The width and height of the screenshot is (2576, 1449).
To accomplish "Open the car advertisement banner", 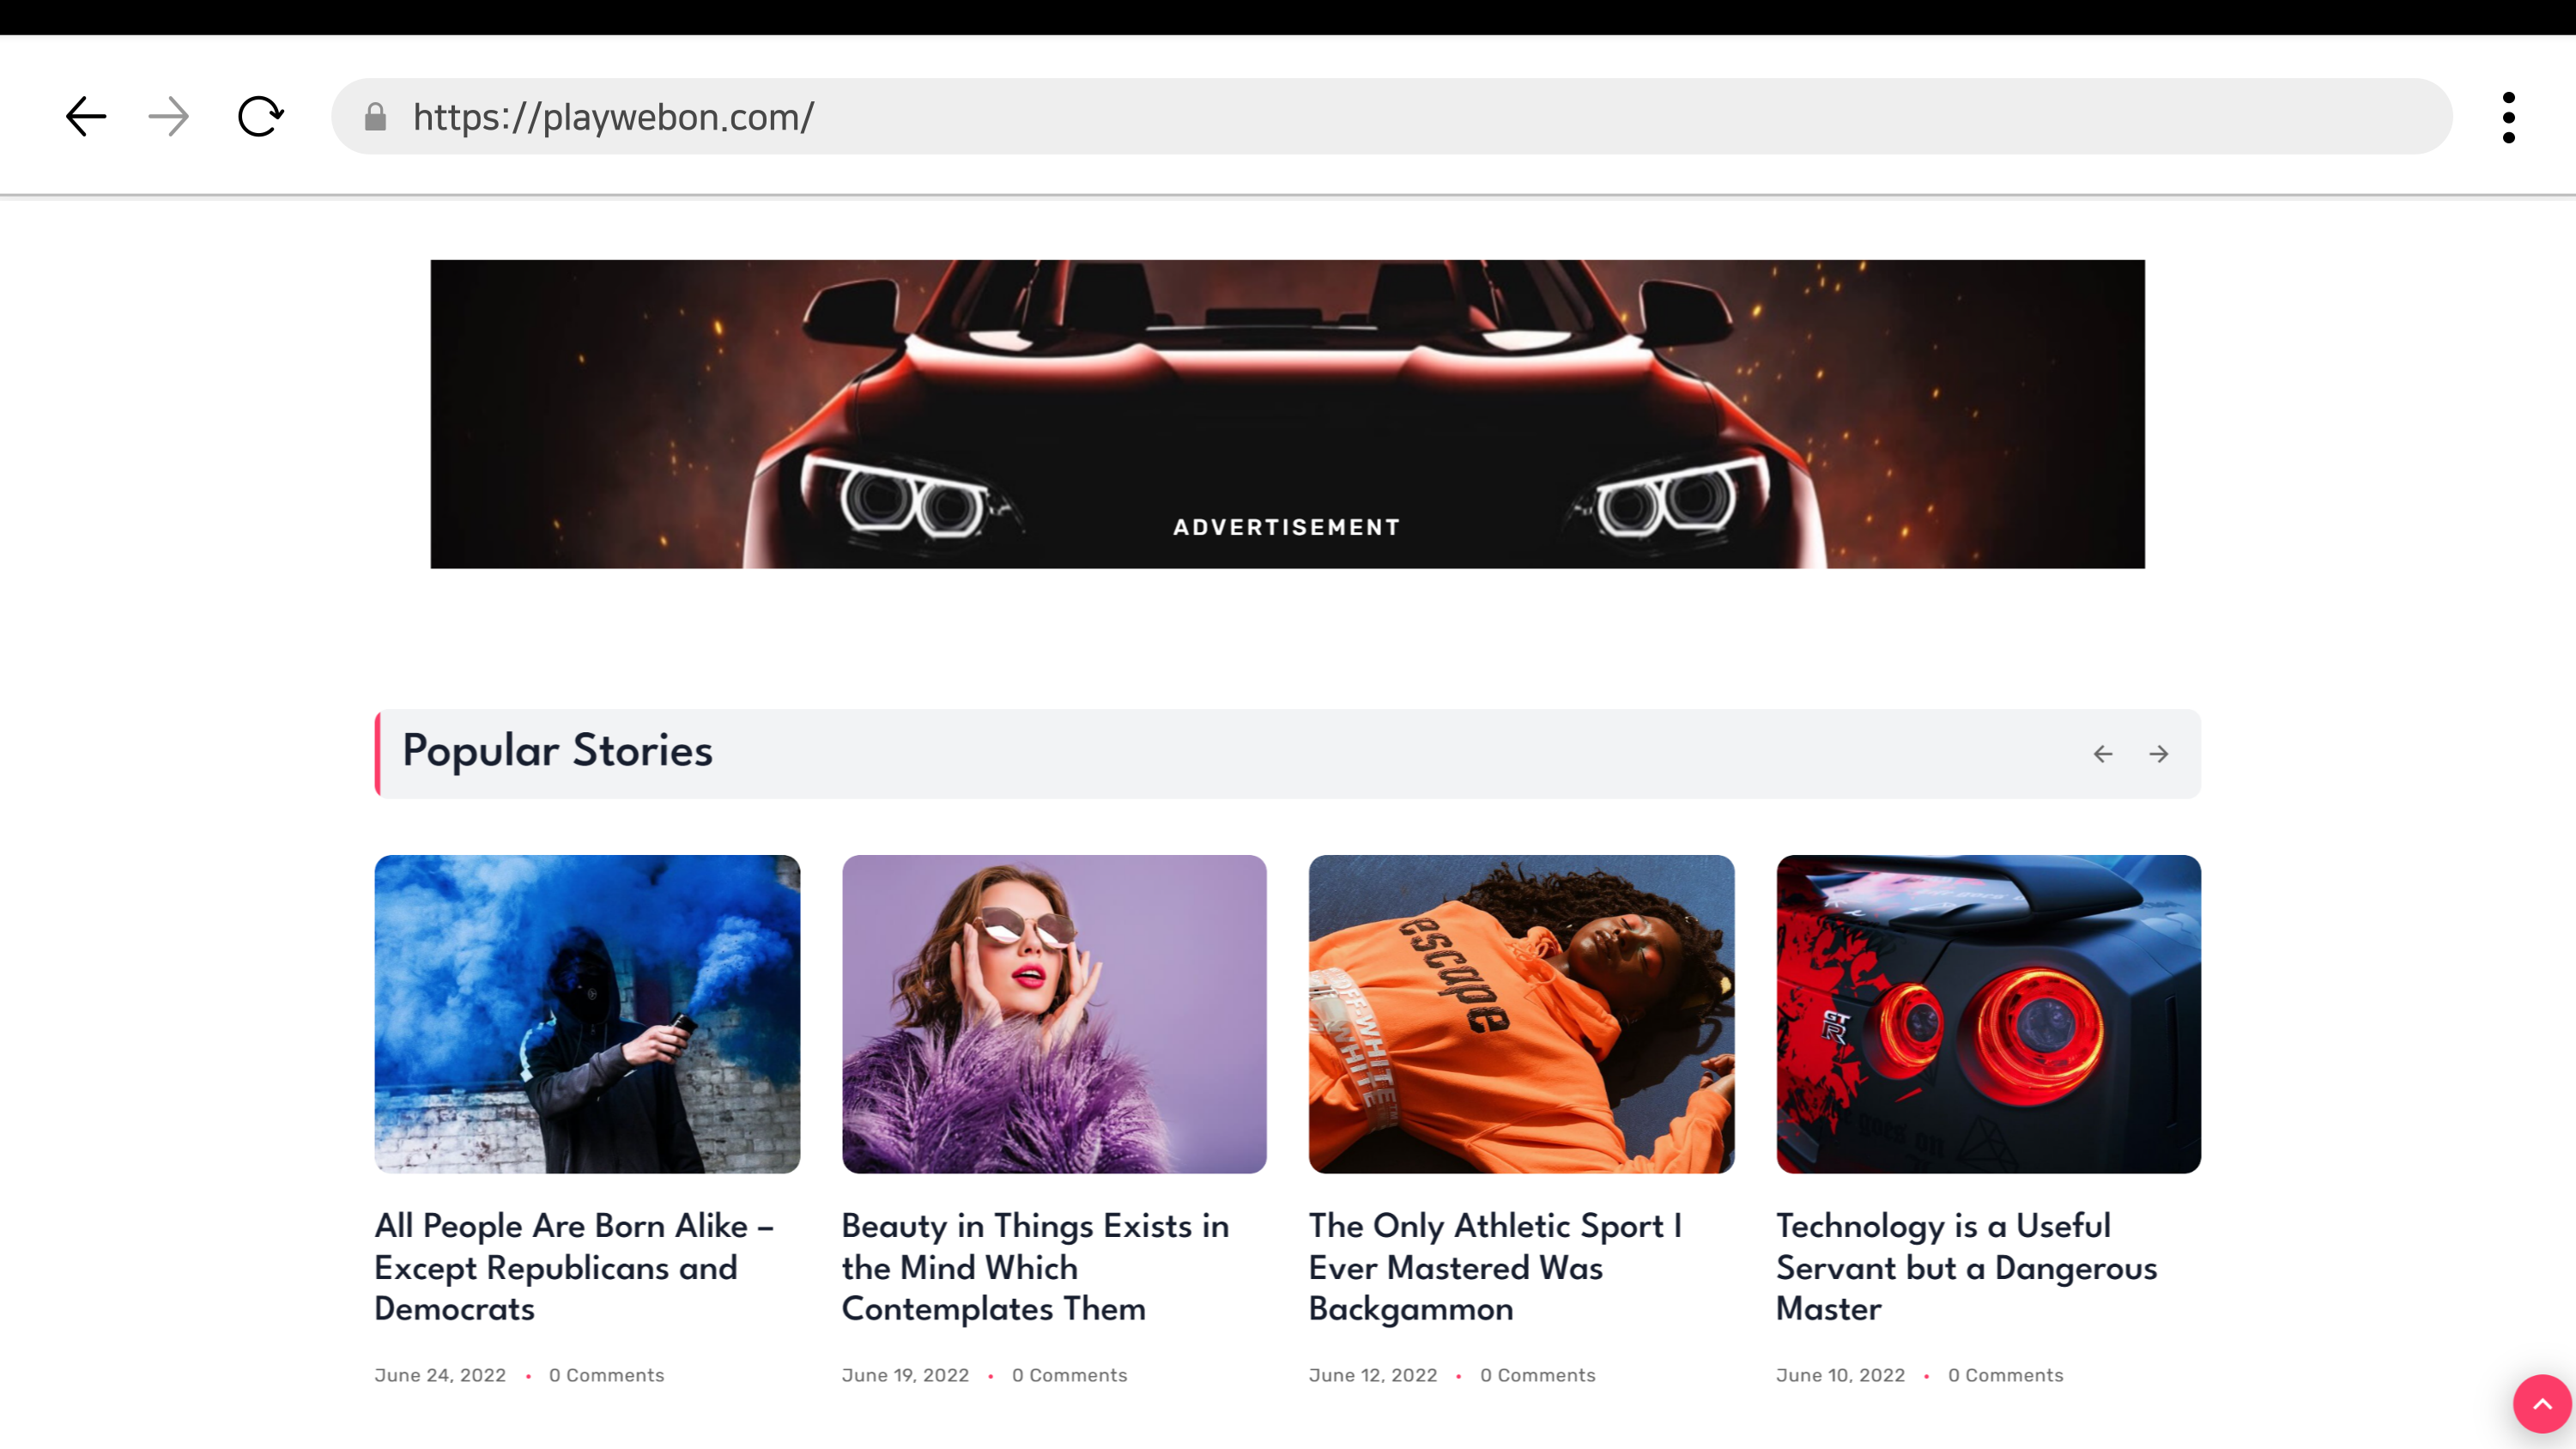I will tap(1287, 414).
